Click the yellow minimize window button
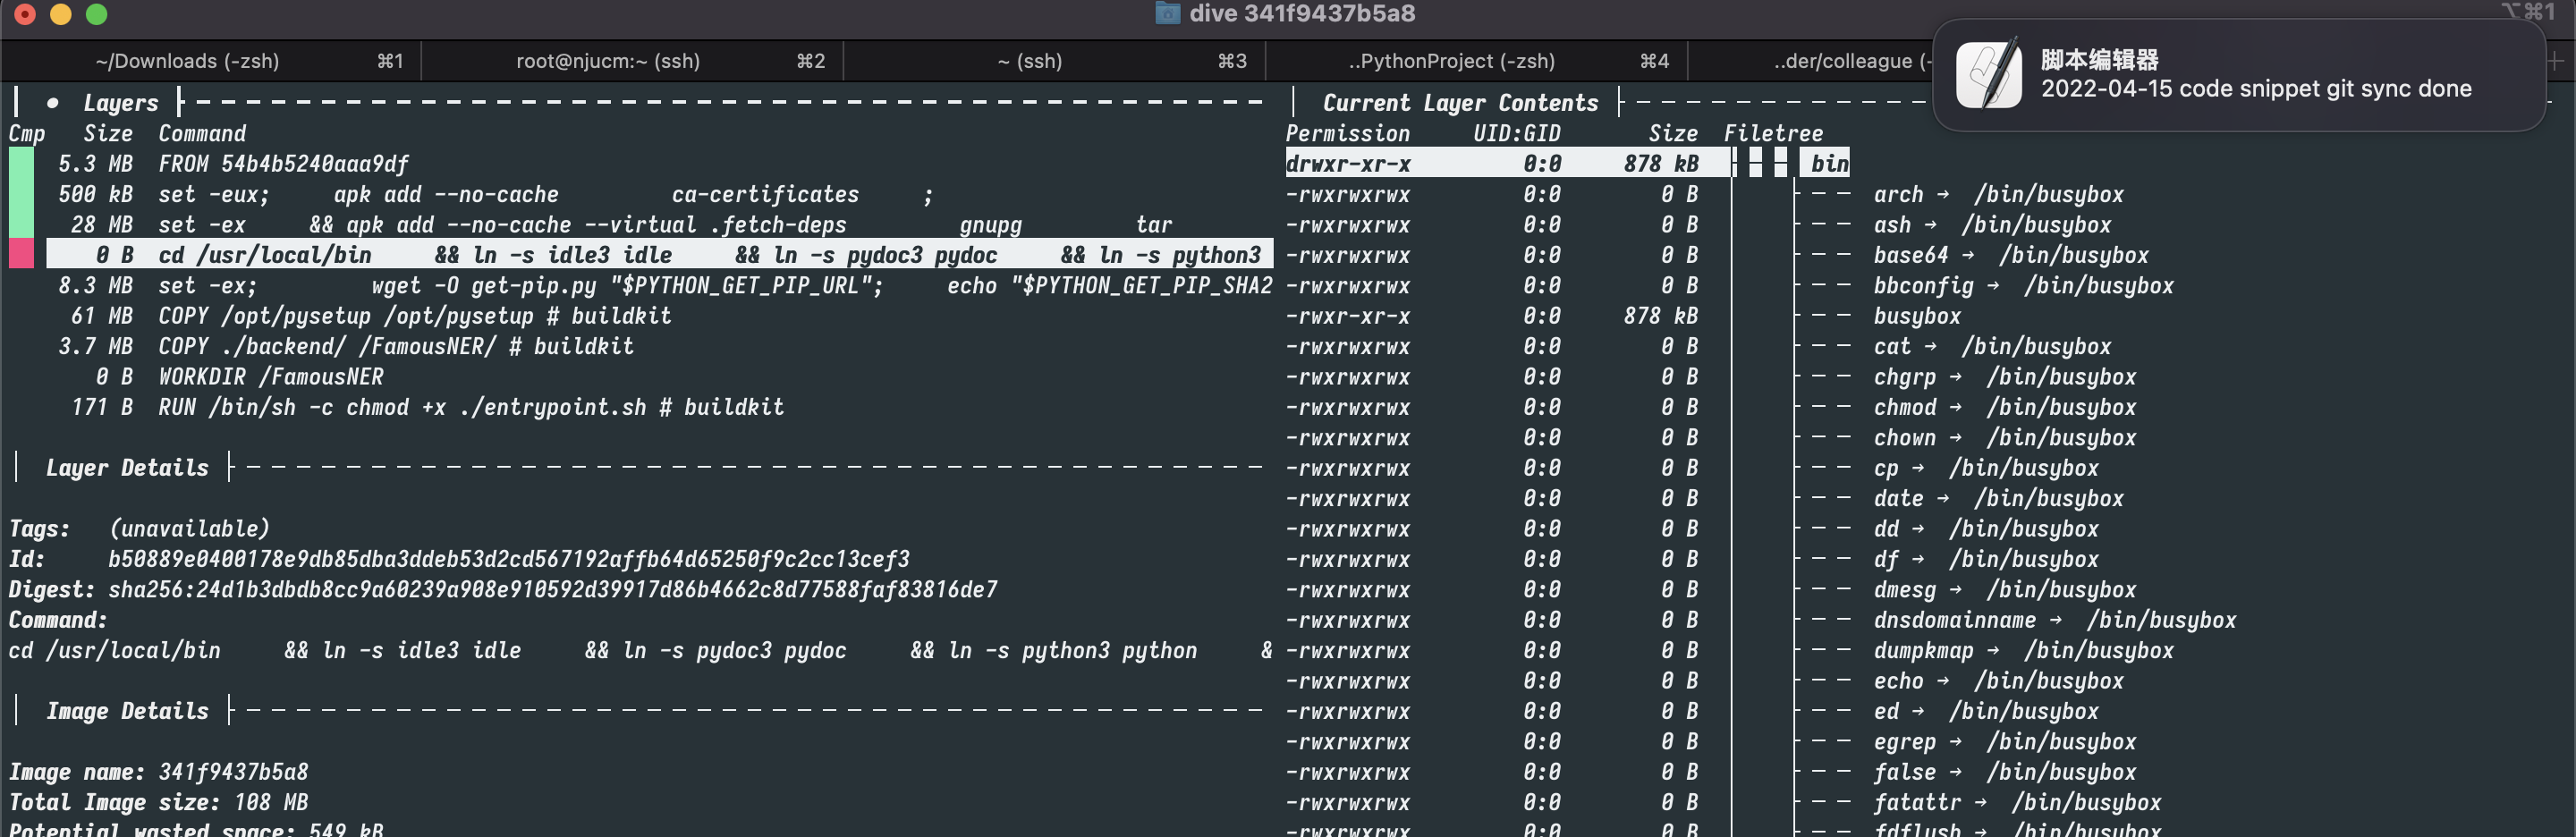2576x837 pixels. click(61, 14)
